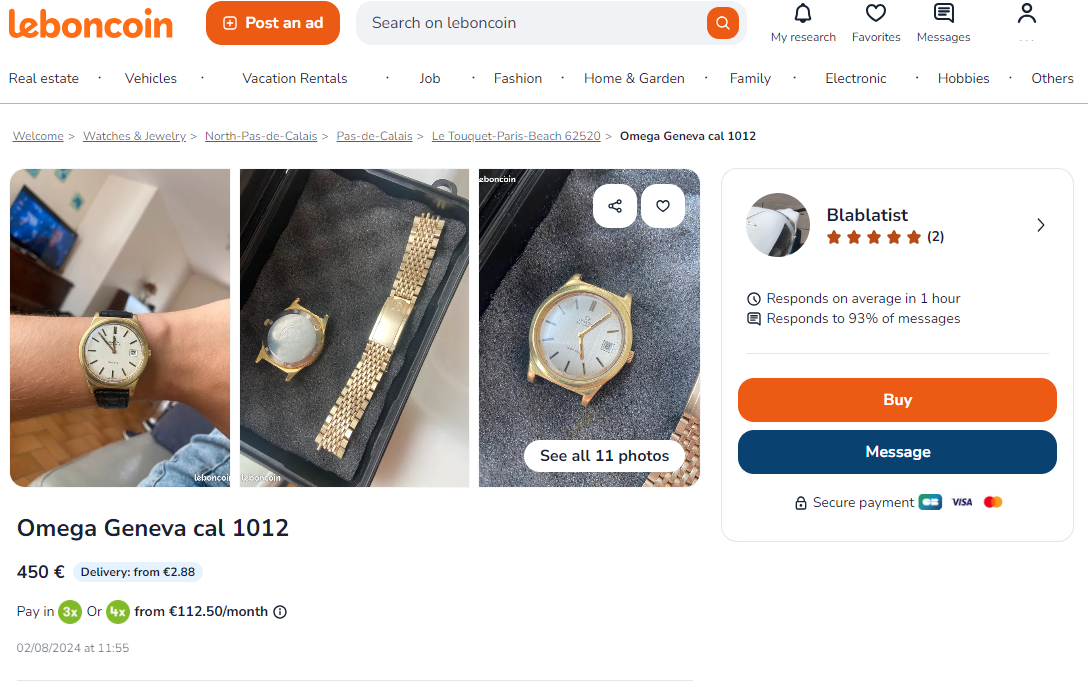Viewport: 1088px width, 691px height.
Task: Follow the Watches & Jewelry breadcrumb link
Action: click(134, 136)
